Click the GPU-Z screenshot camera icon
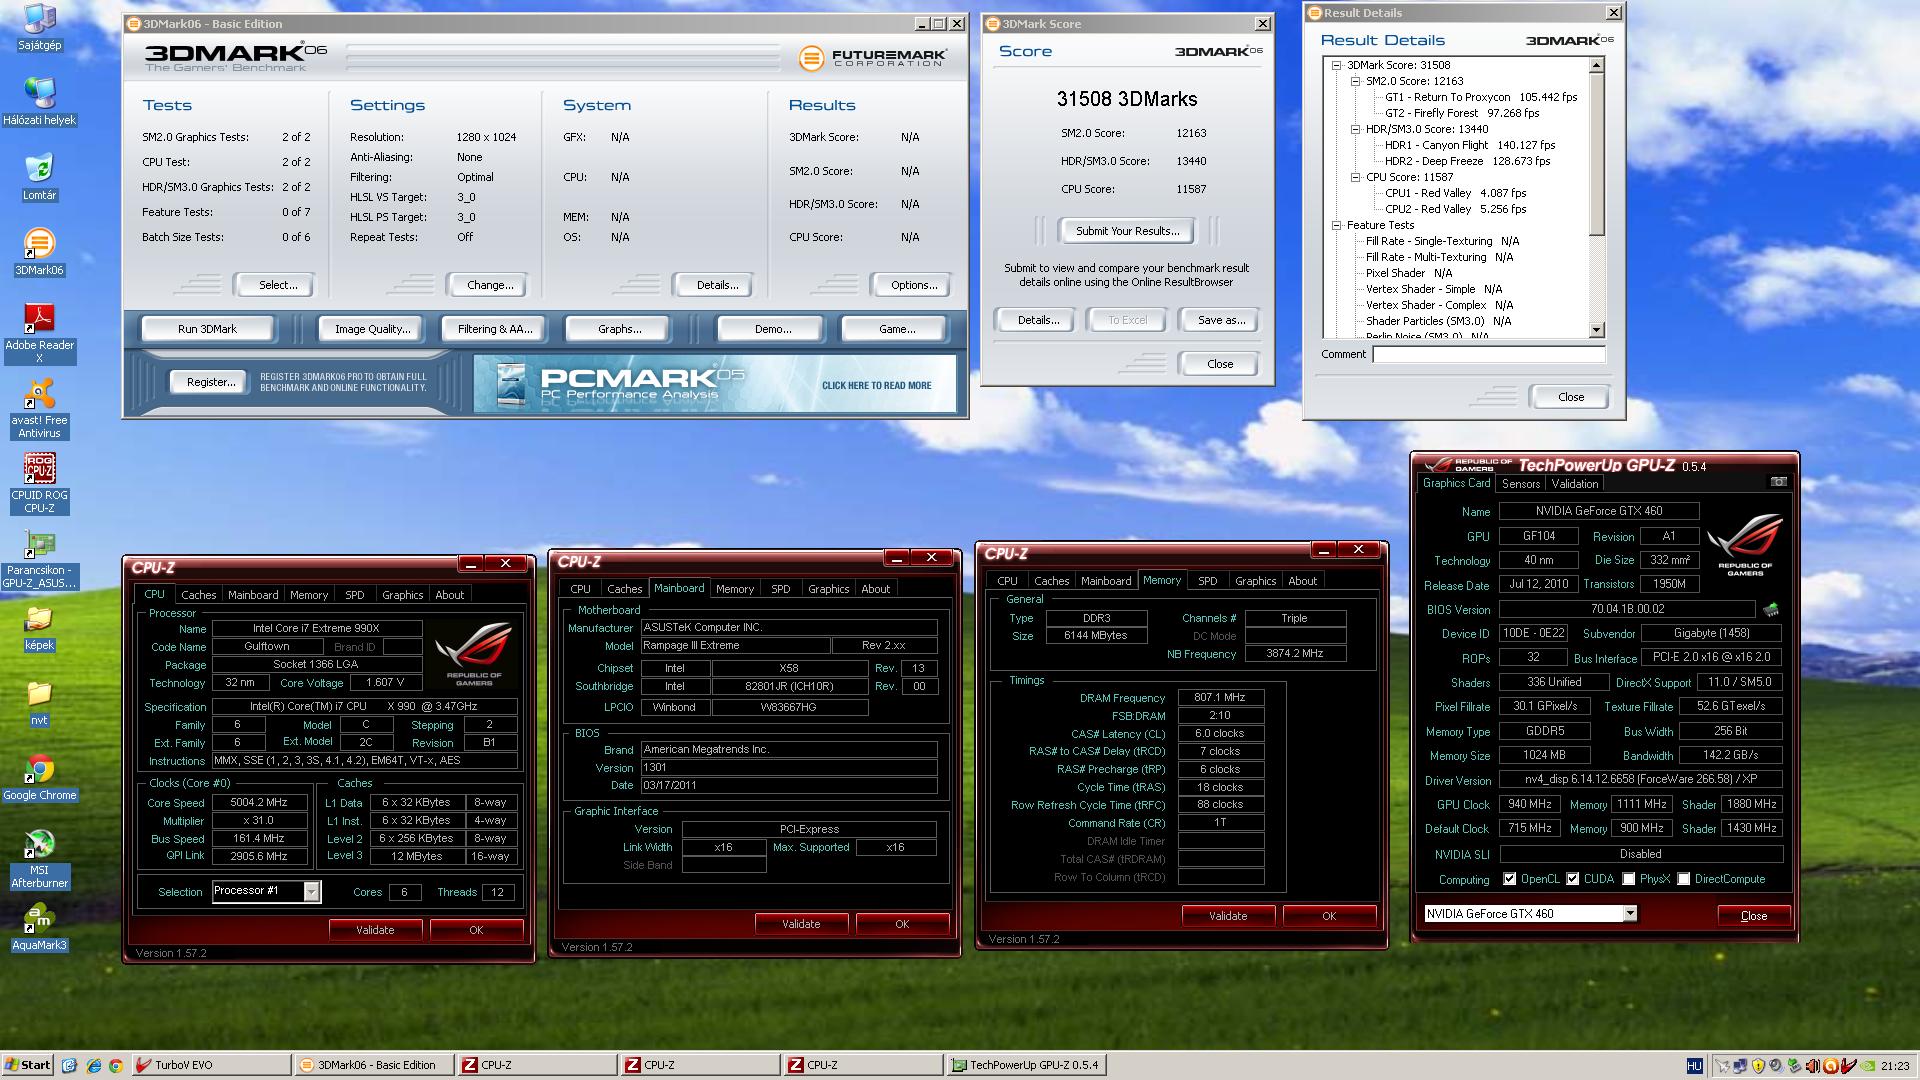 (1778, 482)
